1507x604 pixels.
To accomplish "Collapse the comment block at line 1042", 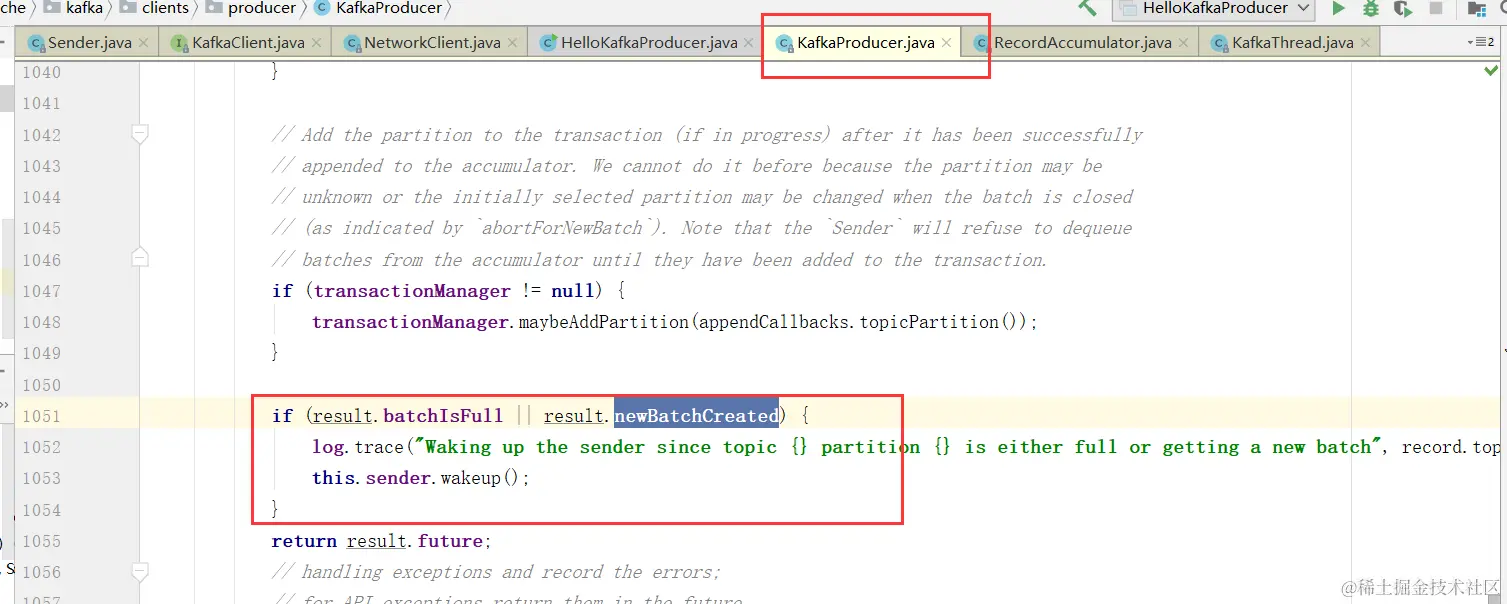I will coord(140,134).
